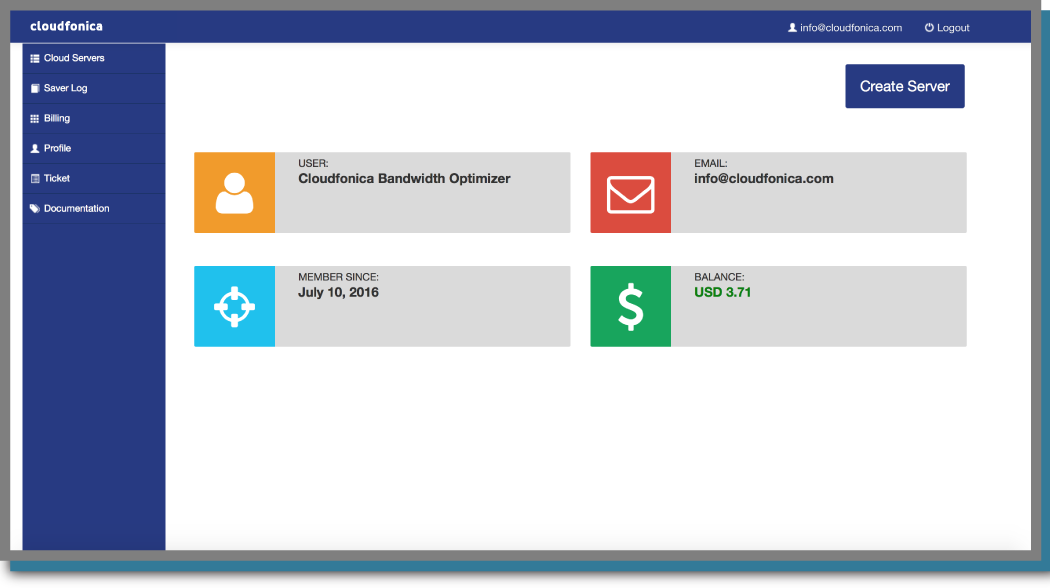
Task: Open the Cloud Servers menu item
Action: coord(94,58)
